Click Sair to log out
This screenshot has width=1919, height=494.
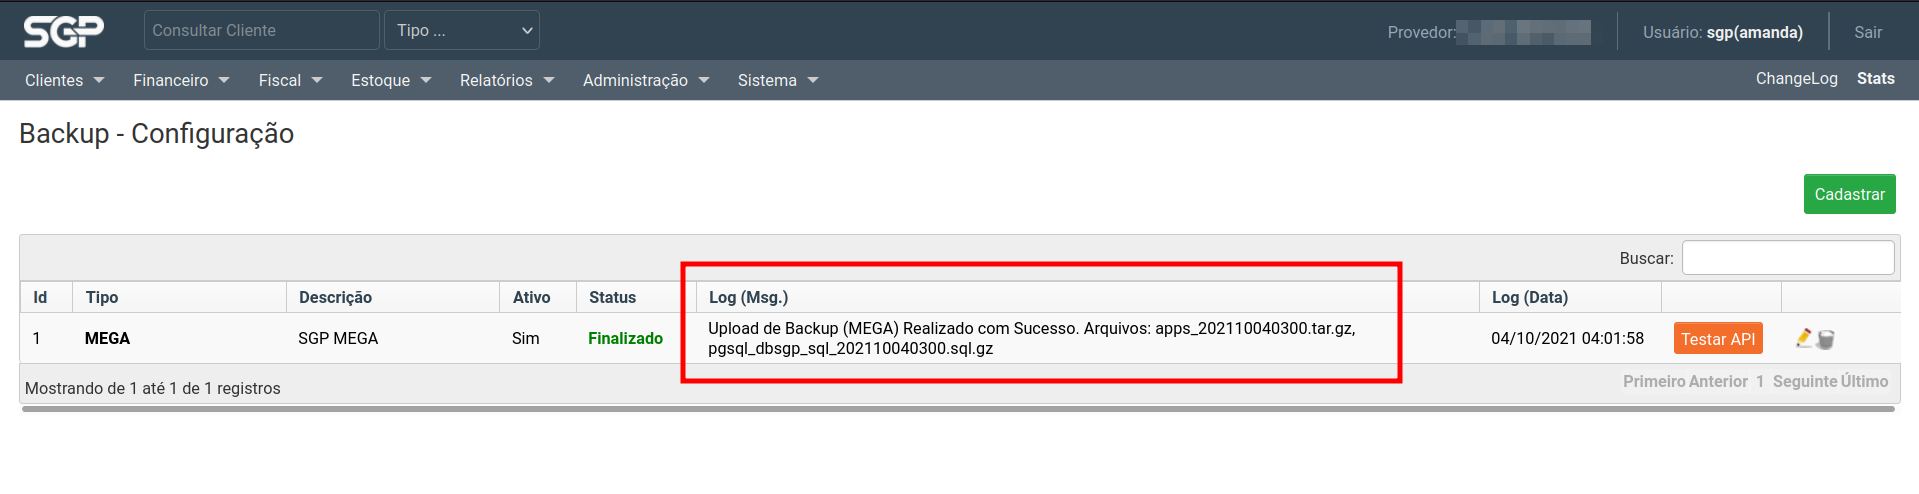pyautogui.click(x=1867, y=32)
